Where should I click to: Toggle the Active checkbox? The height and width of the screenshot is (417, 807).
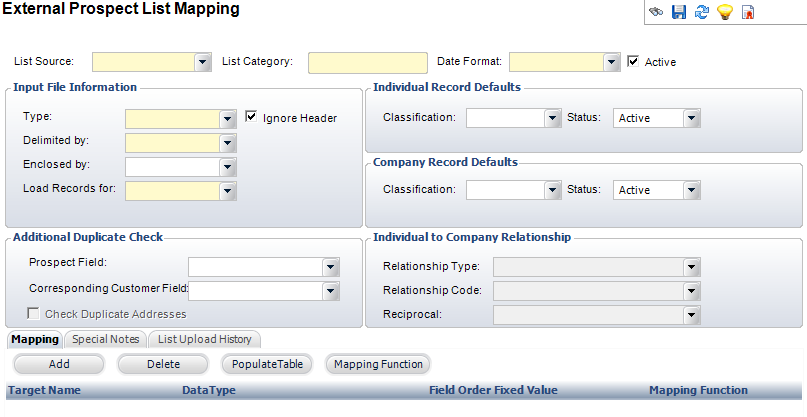633,62
